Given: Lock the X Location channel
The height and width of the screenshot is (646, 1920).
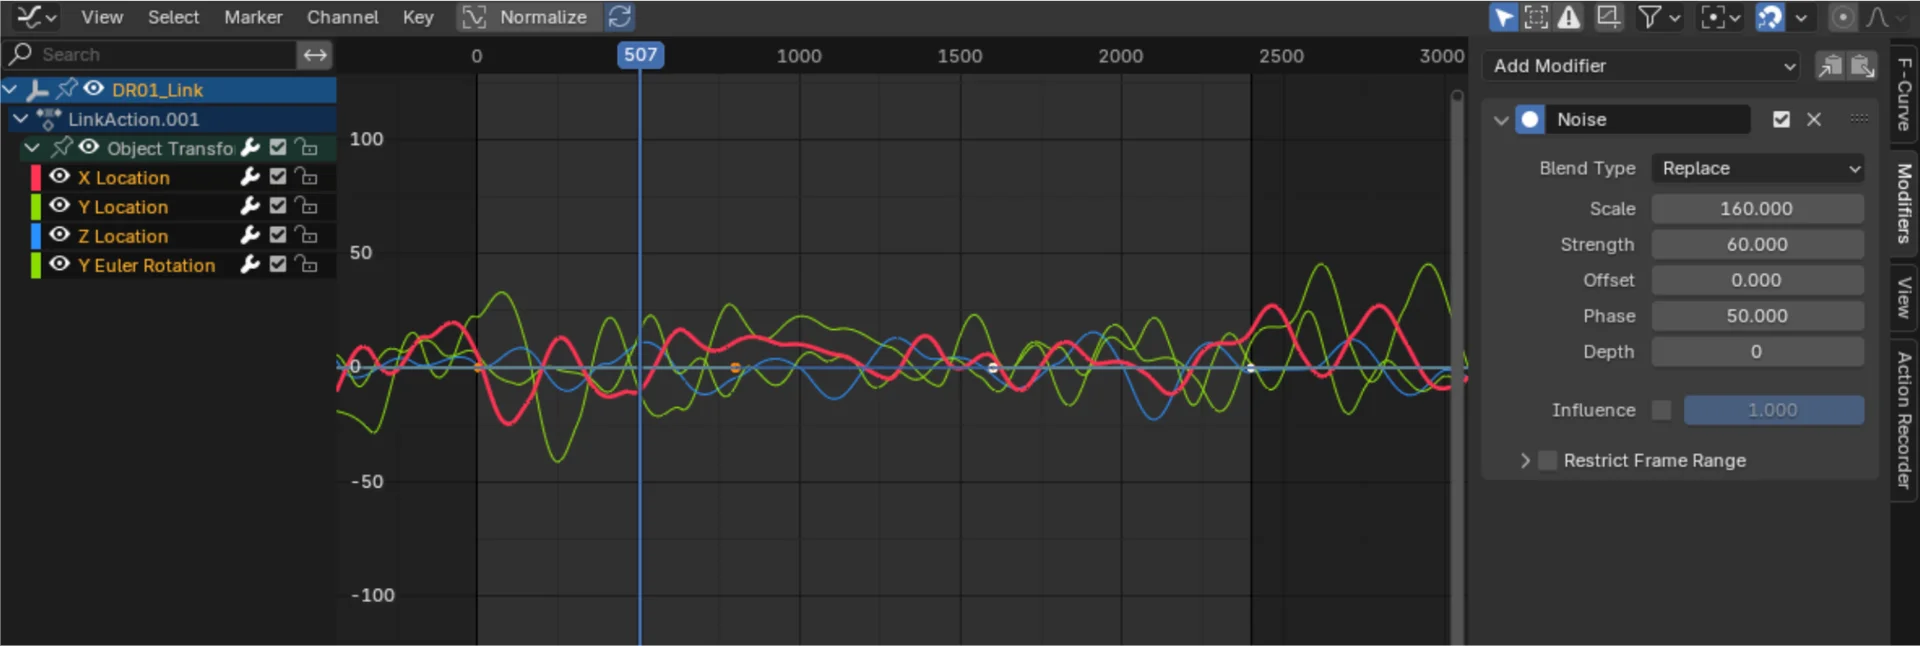Looking at the screenshot, I should (x=306, y=177).
